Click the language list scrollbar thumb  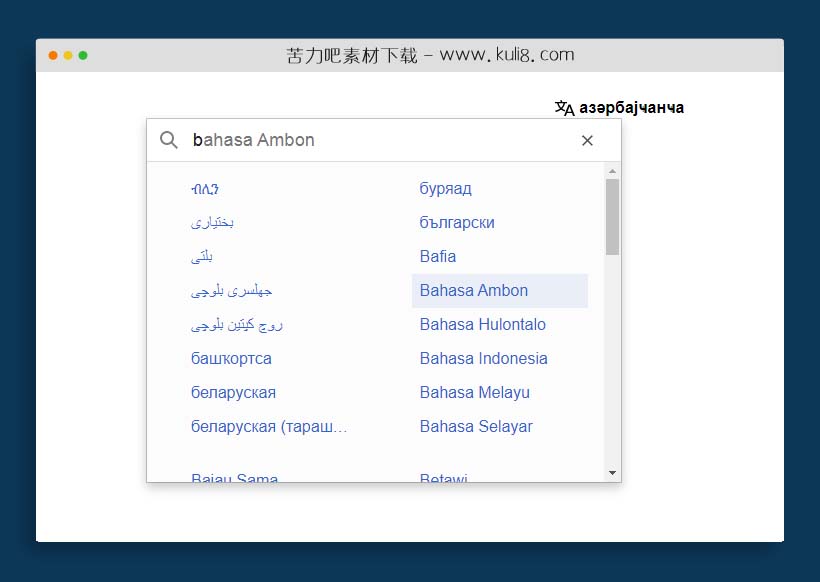(x=612, y=216)
